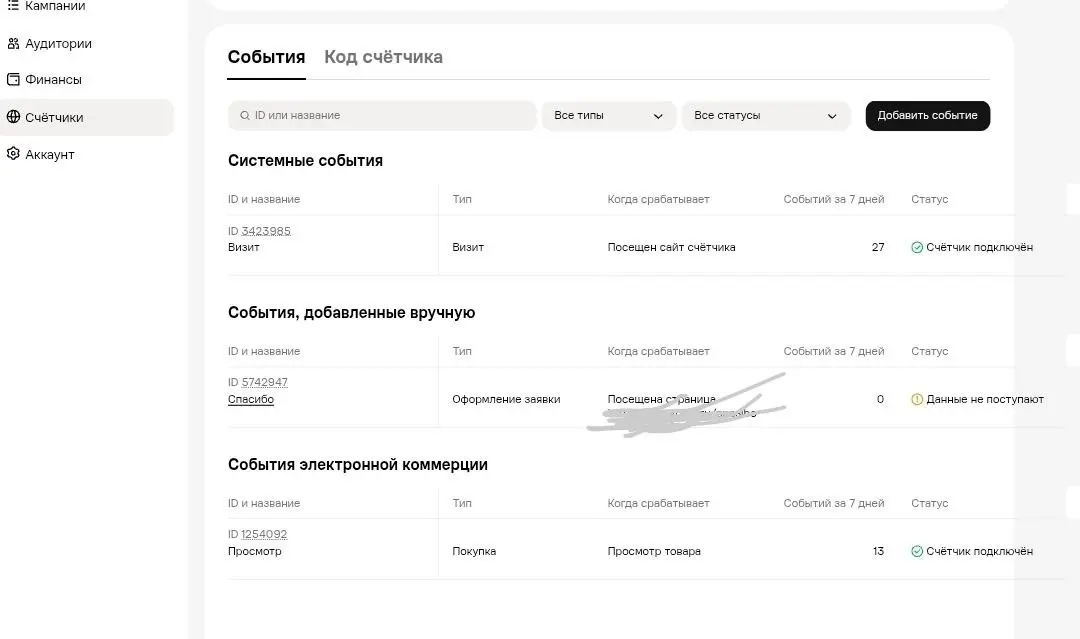Open the Все типы dropdown
The height and width of the screenshot is (639, 1080).
click(x=609, y=116)
